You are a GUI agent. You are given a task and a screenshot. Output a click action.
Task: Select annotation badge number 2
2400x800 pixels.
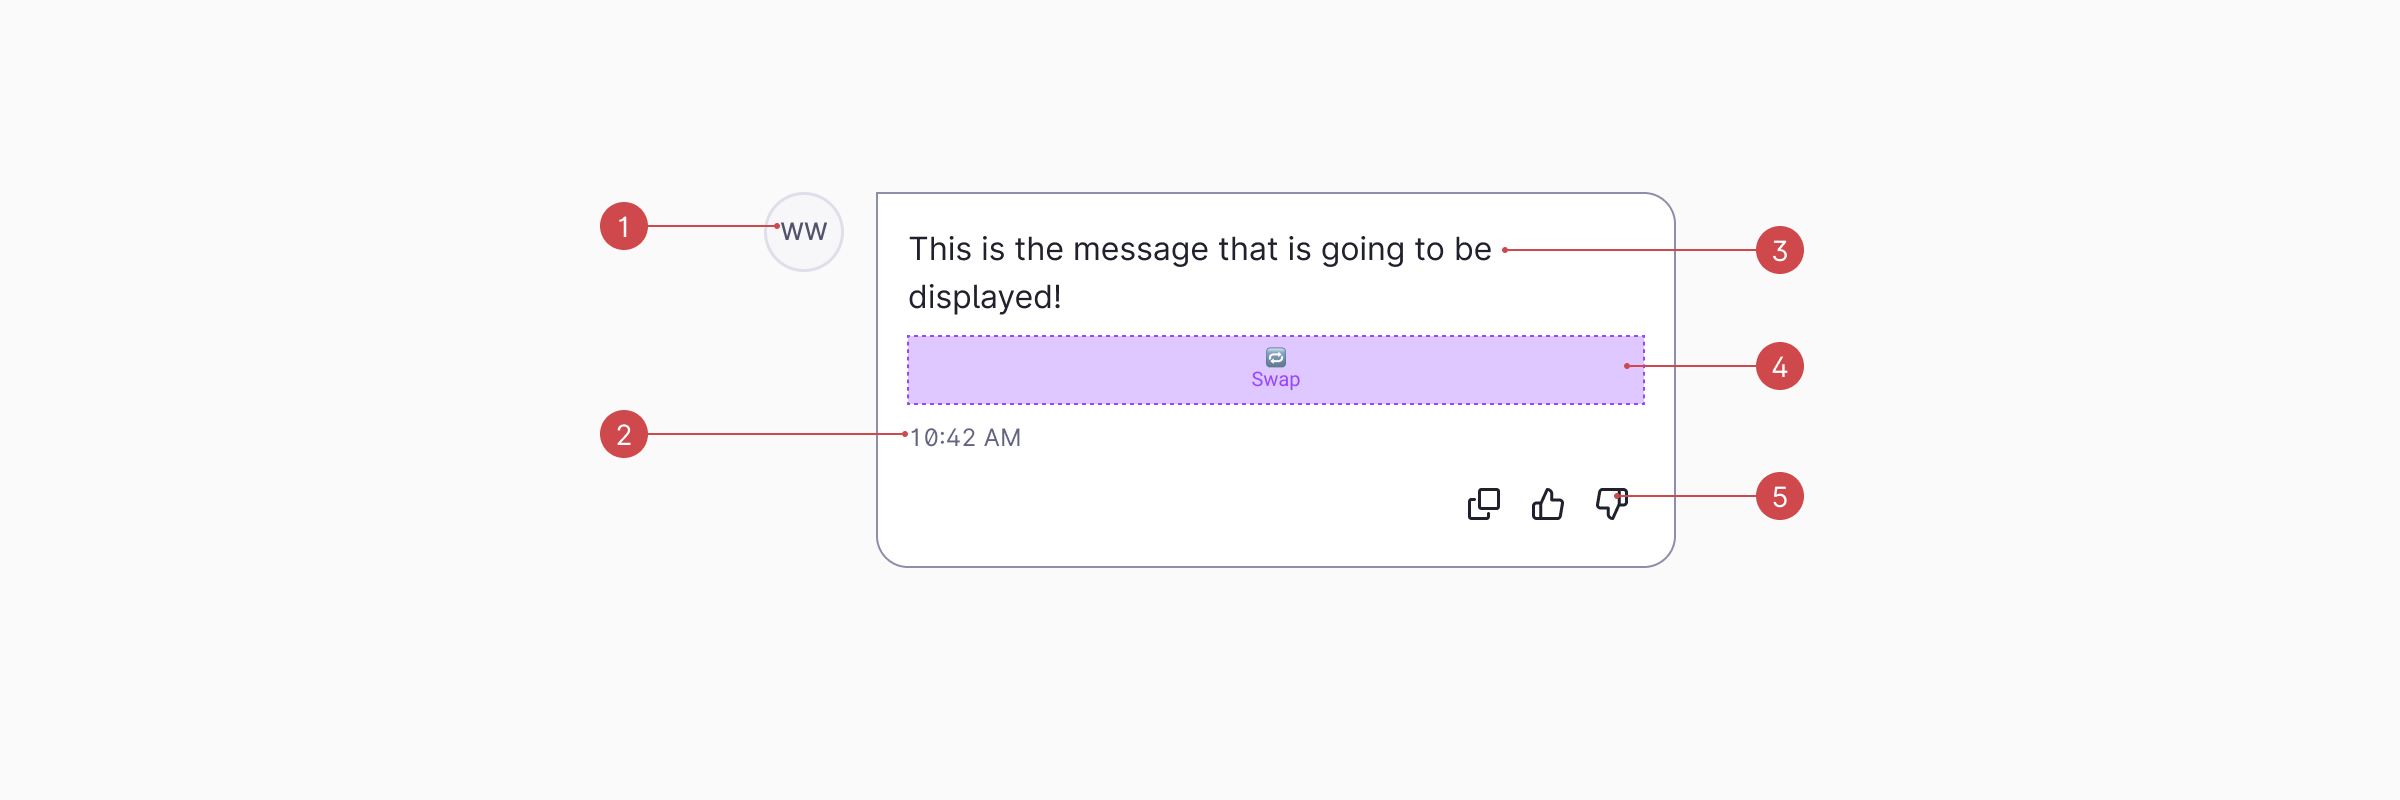point(624,435)
